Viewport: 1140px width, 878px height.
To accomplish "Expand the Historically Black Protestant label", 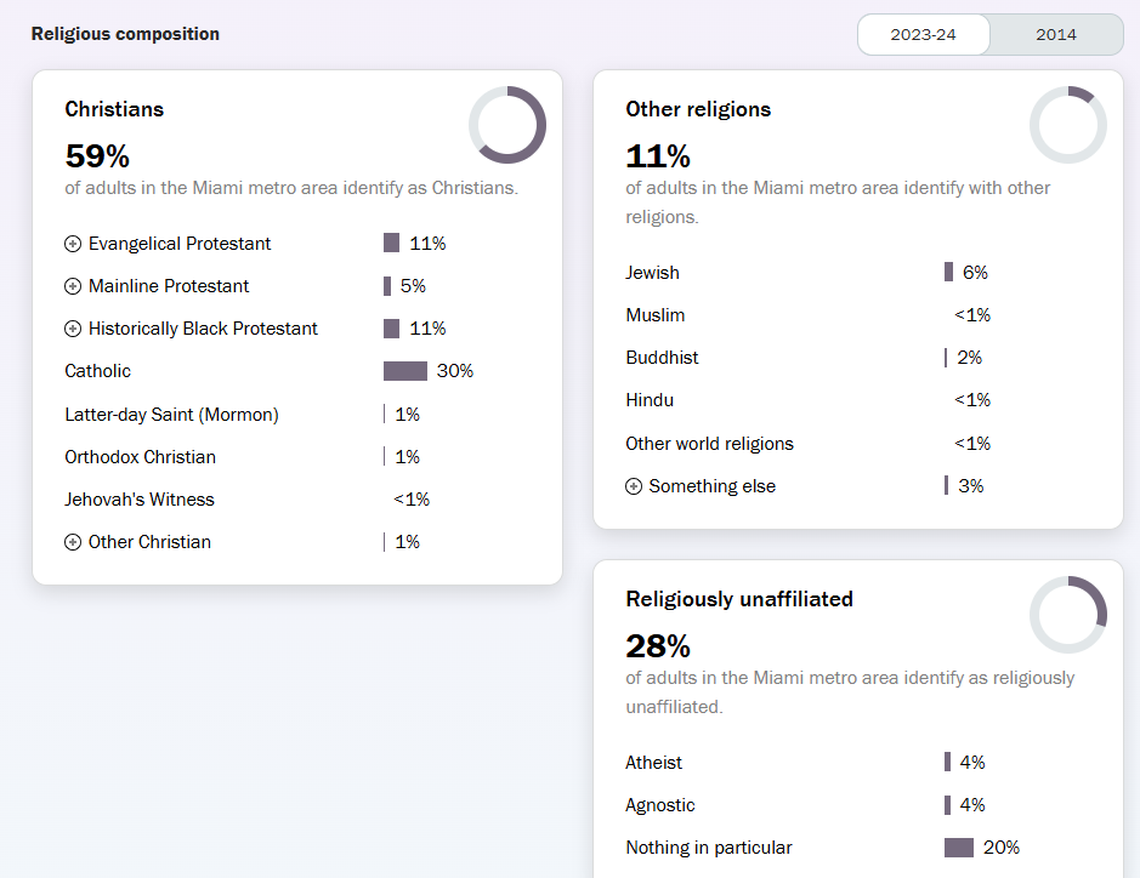I will point(203,329).
